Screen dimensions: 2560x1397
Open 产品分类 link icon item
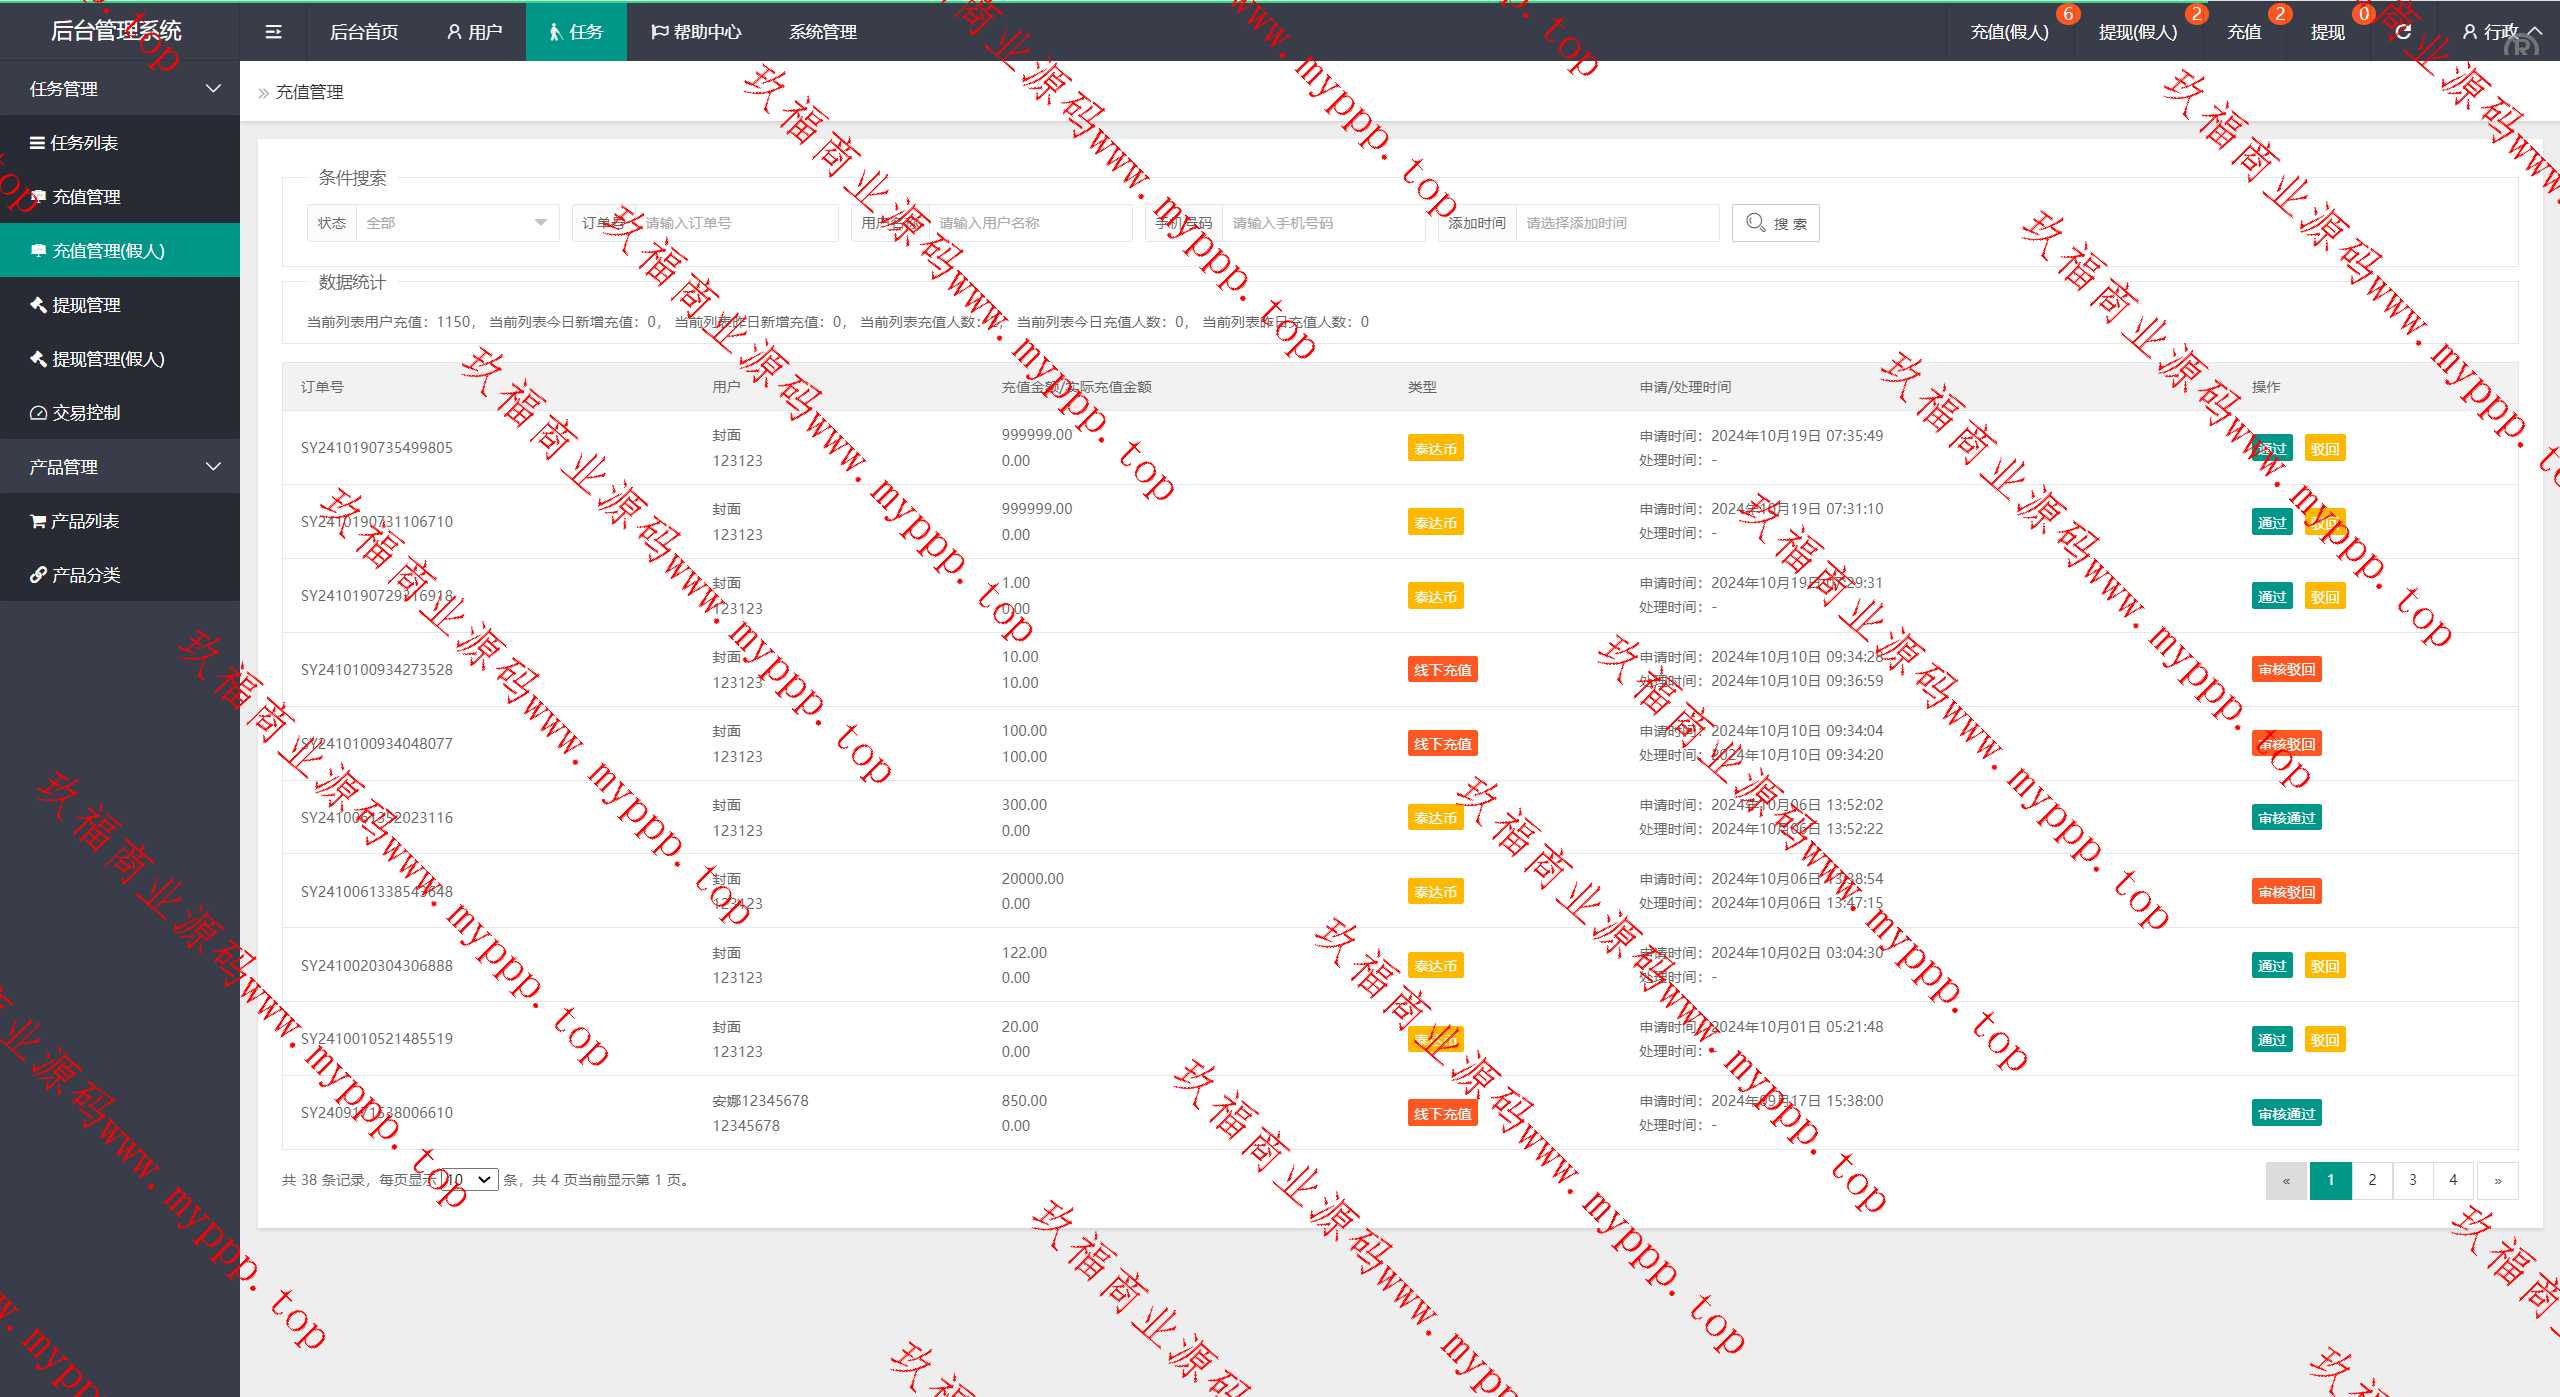pos(86,575)
